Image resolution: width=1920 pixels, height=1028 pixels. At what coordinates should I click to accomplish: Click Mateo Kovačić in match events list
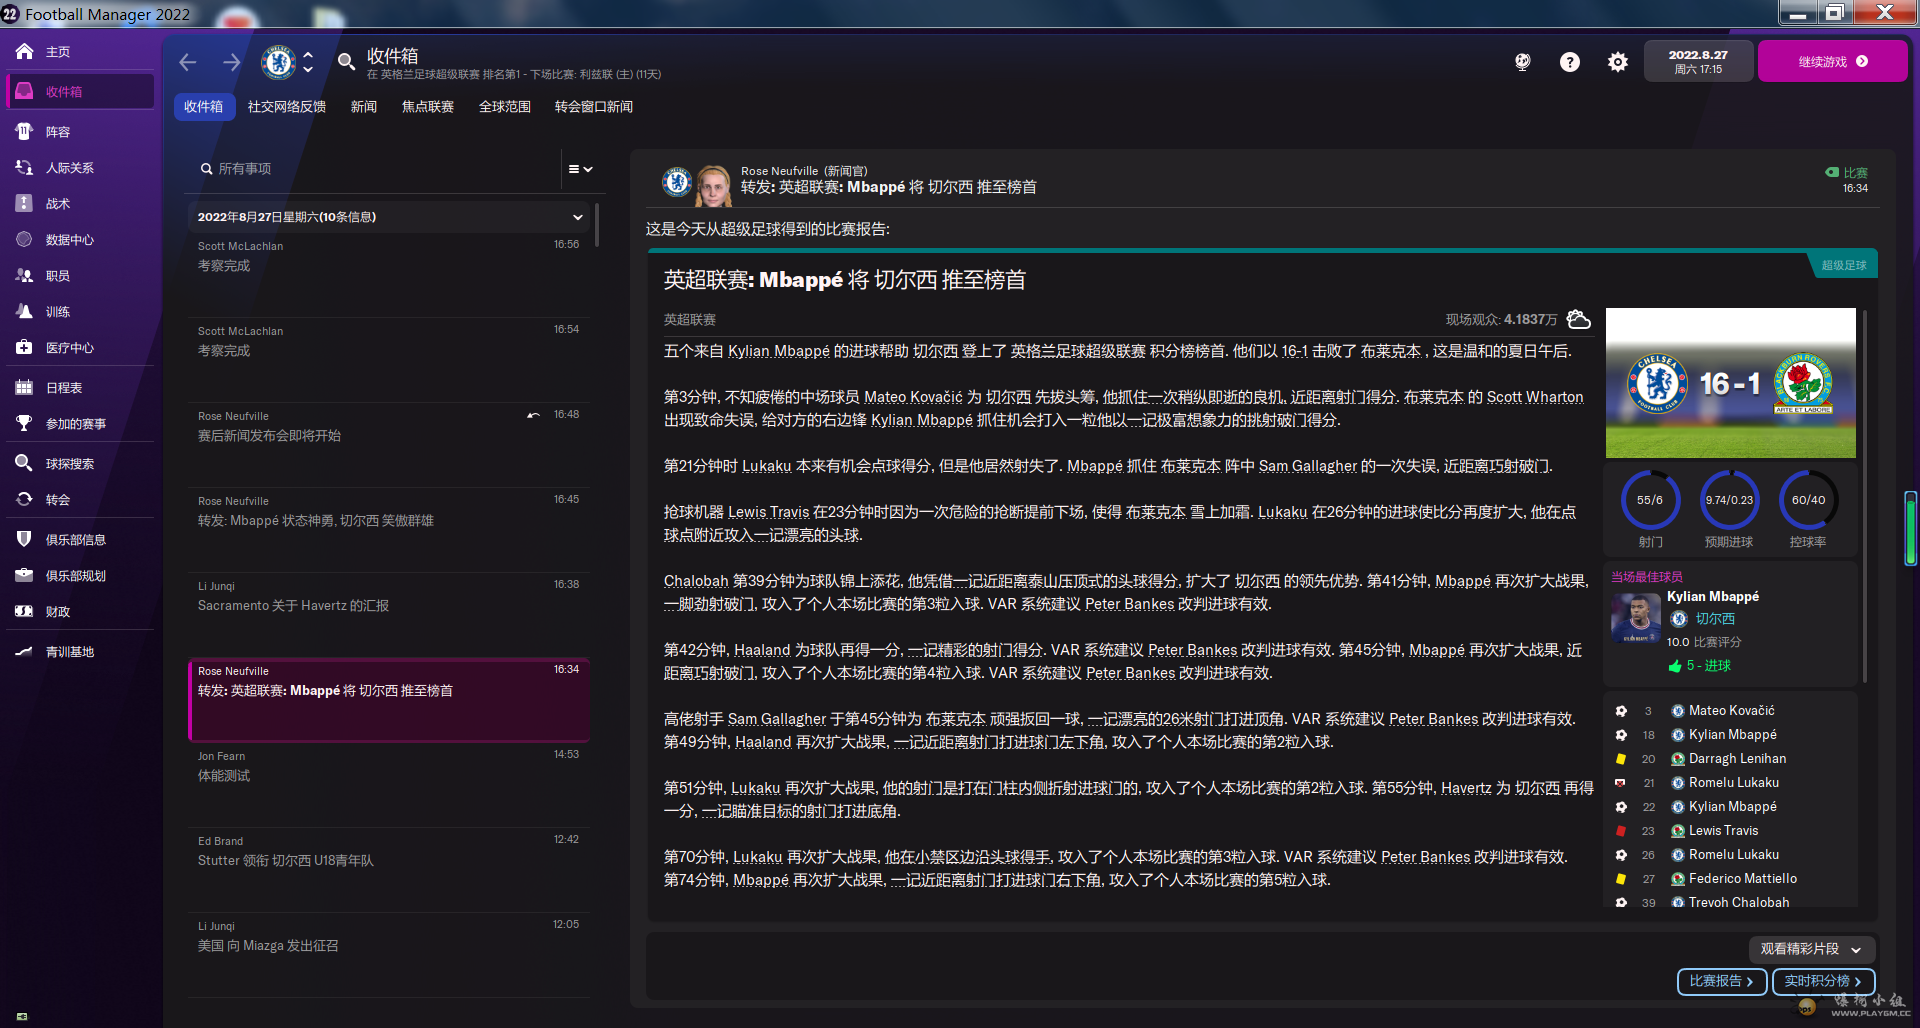(1731, 710)
